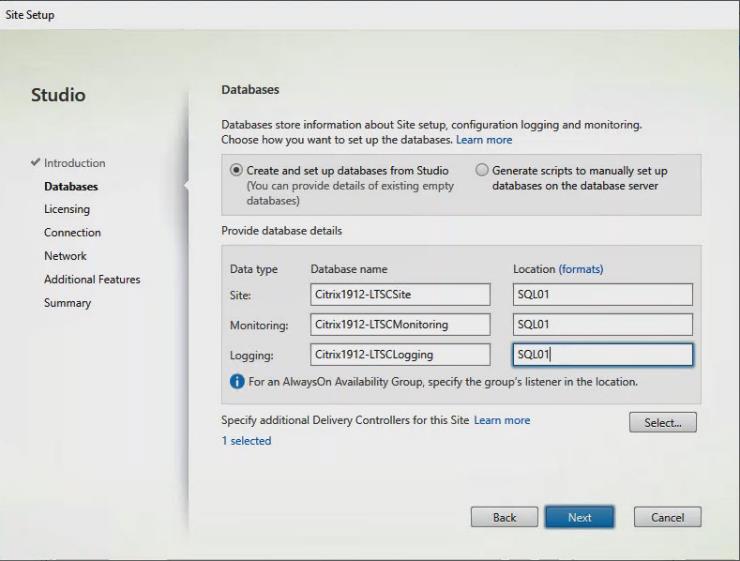Screen dimensions: 740x561
Task: Go to the Summary step in sidebar
Action: [67, 303]
